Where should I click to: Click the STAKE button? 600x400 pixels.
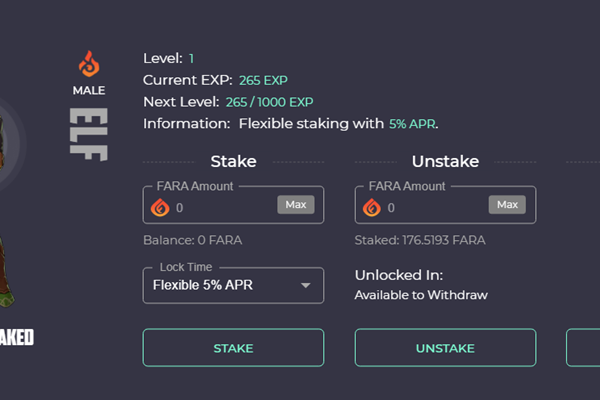(233, 348)
